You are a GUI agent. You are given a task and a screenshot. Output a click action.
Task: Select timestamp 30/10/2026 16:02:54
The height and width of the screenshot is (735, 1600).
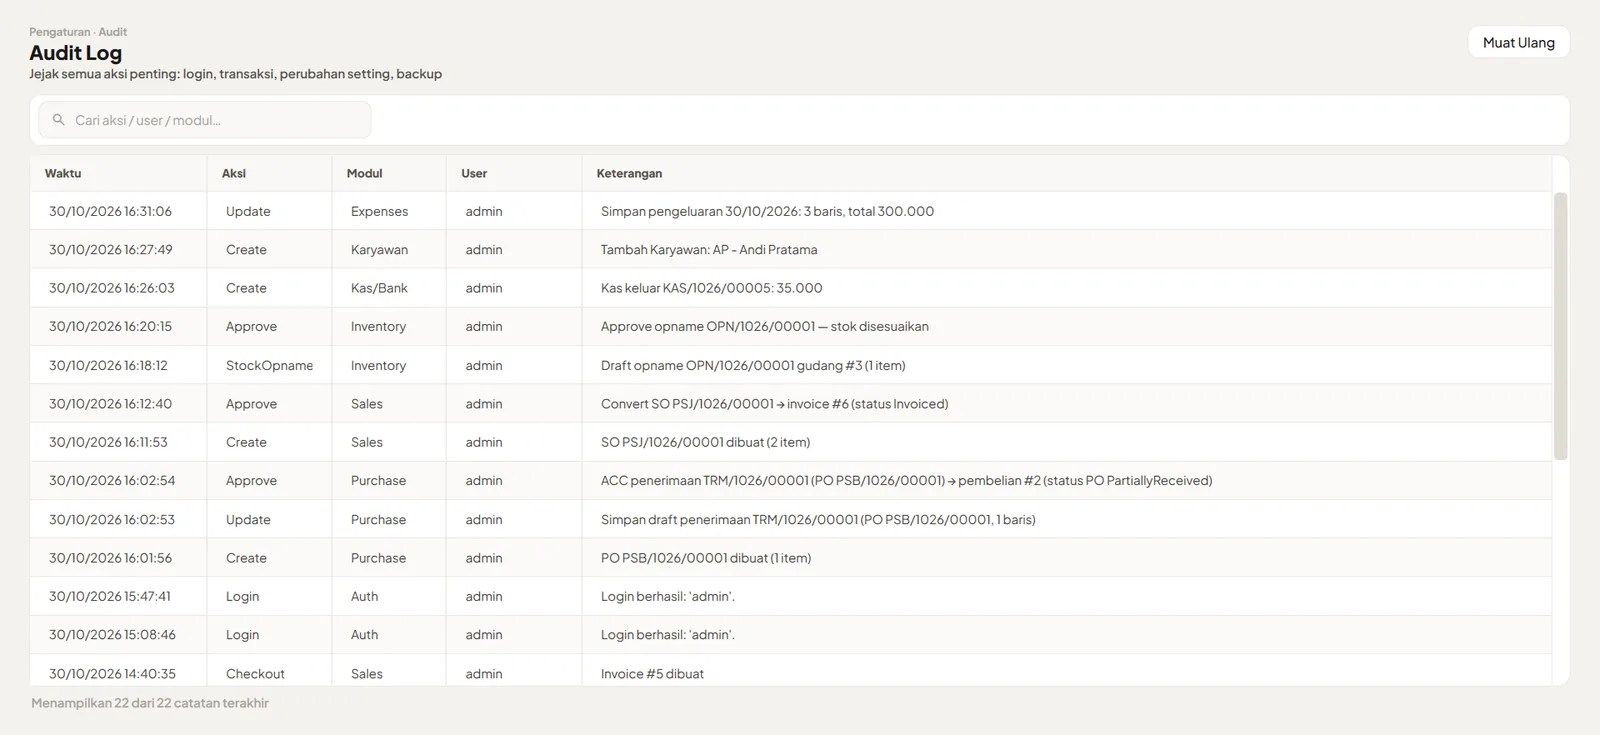point(112,480)
